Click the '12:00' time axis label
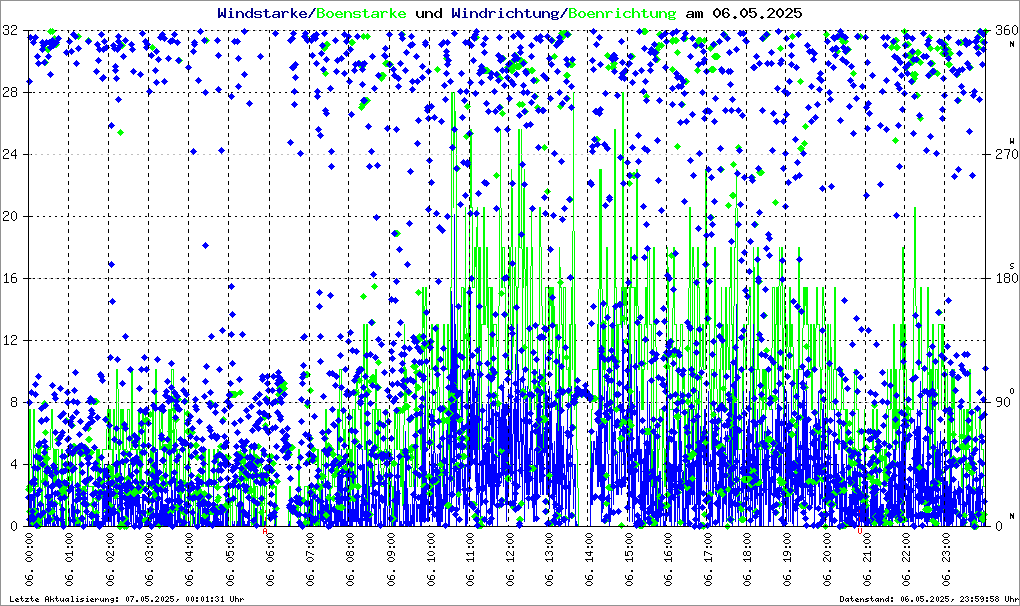Image resolution: width=1020 pixels, height=606 pixels. pyautogui.click(x=509, y=548)
